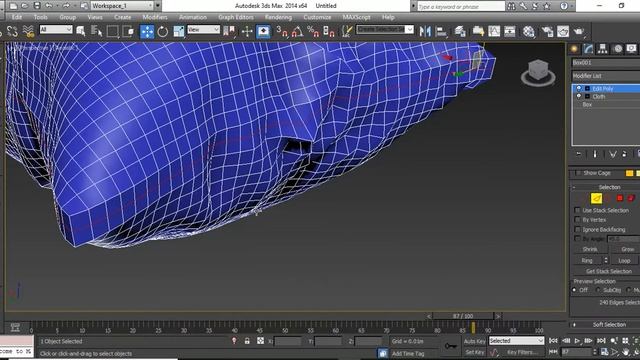Viewport: 640px width, 360px height.
Task: Open the Animation menu
Action: 193,17
